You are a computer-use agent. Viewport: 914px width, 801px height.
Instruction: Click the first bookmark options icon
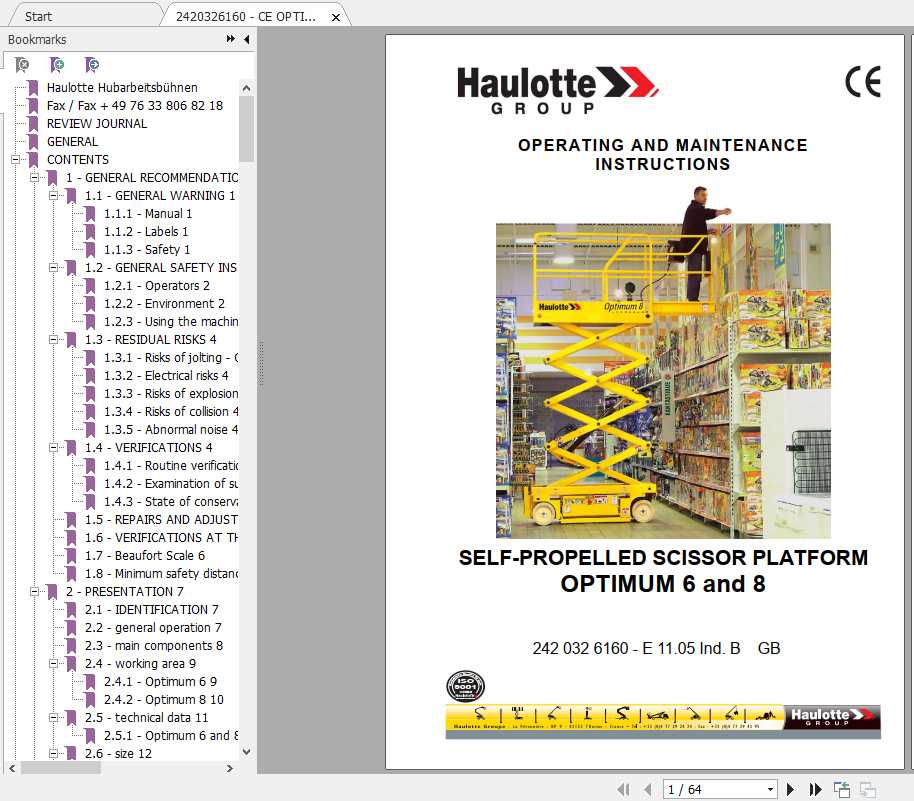22,64
